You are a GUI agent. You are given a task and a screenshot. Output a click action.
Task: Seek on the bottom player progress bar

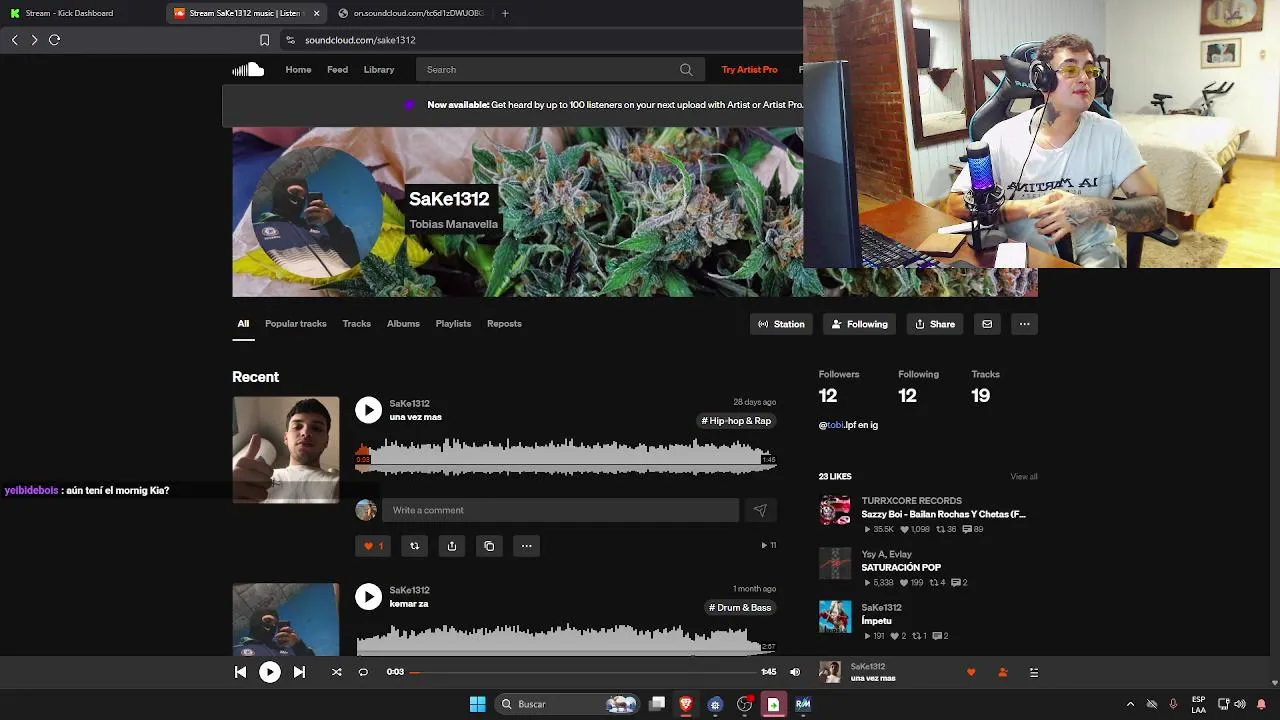583,673
